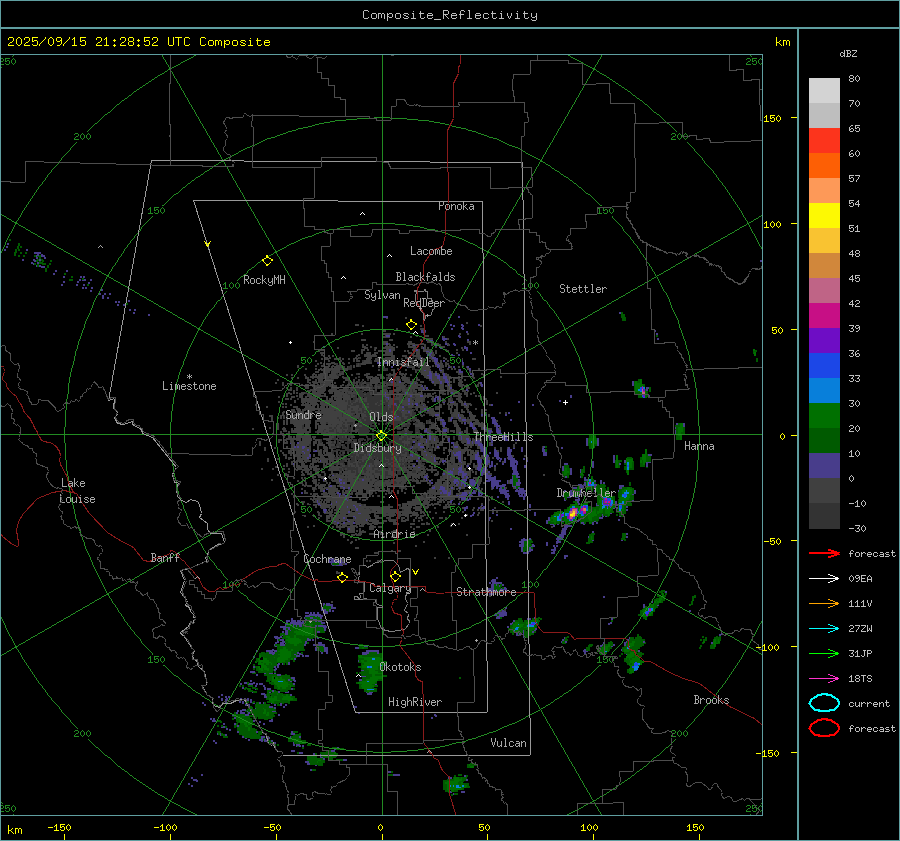Click the Didsbury label
The image size is (900, 841).
click(x=378, y=448)
